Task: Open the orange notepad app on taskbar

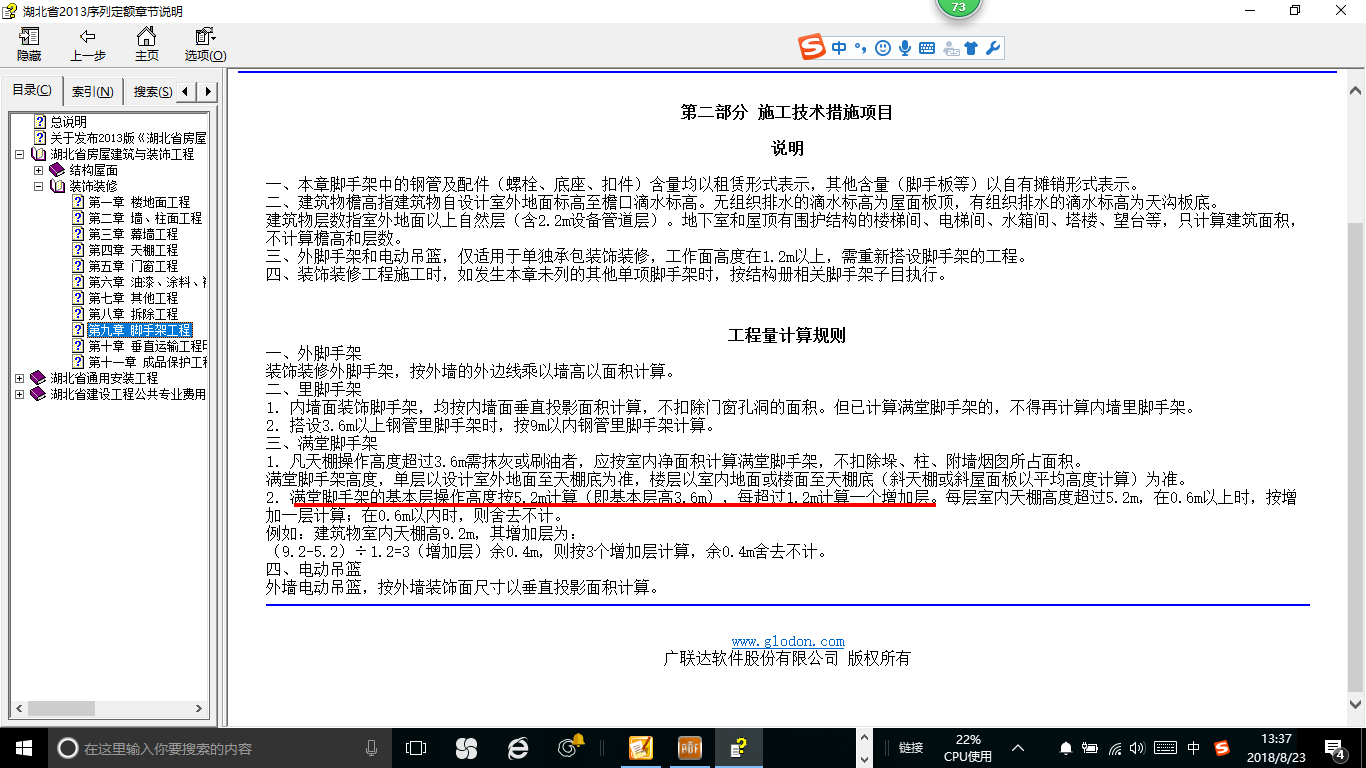Action: 640,747
